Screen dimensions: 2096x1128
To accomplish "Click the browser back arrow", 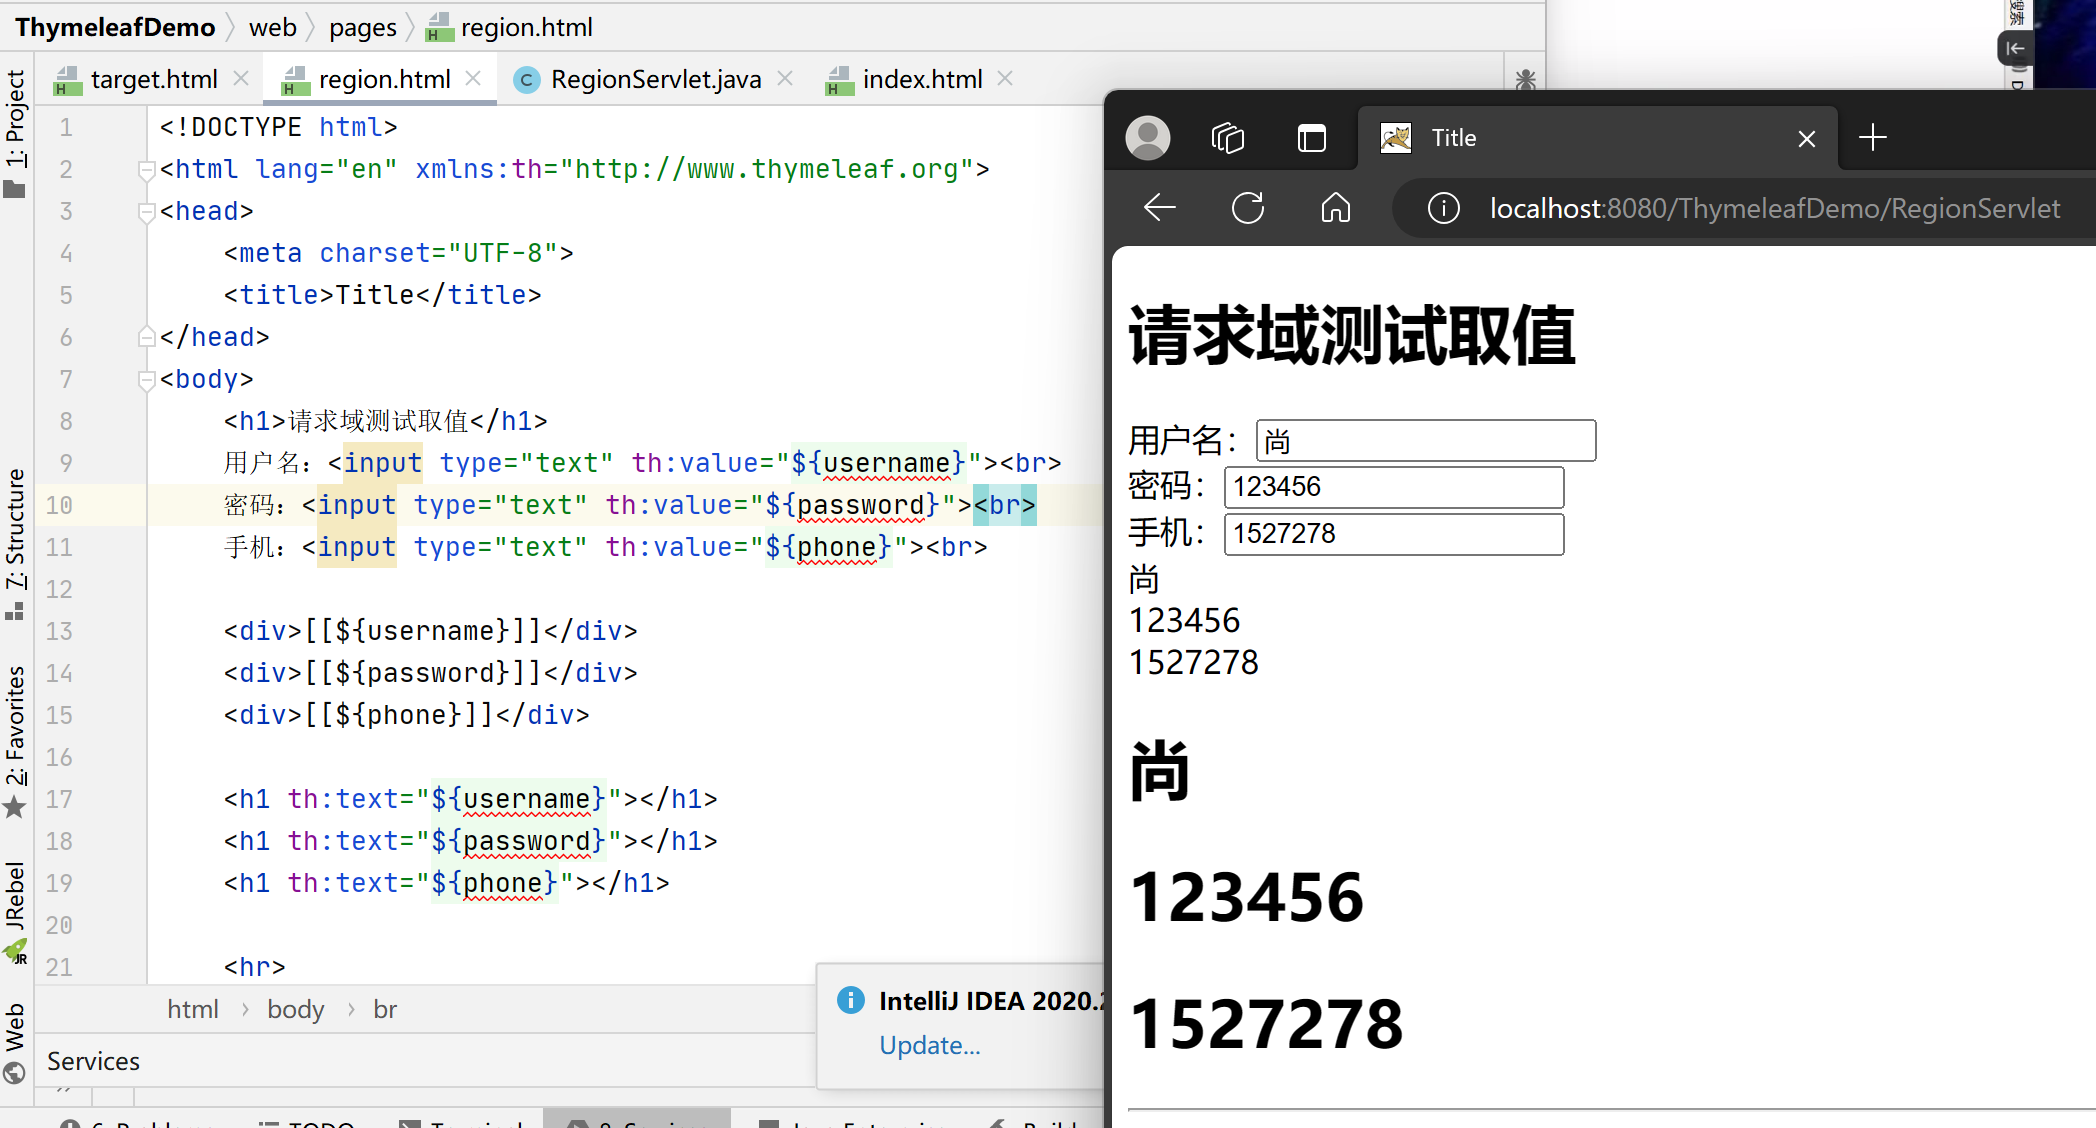I will click(1160, 208).
